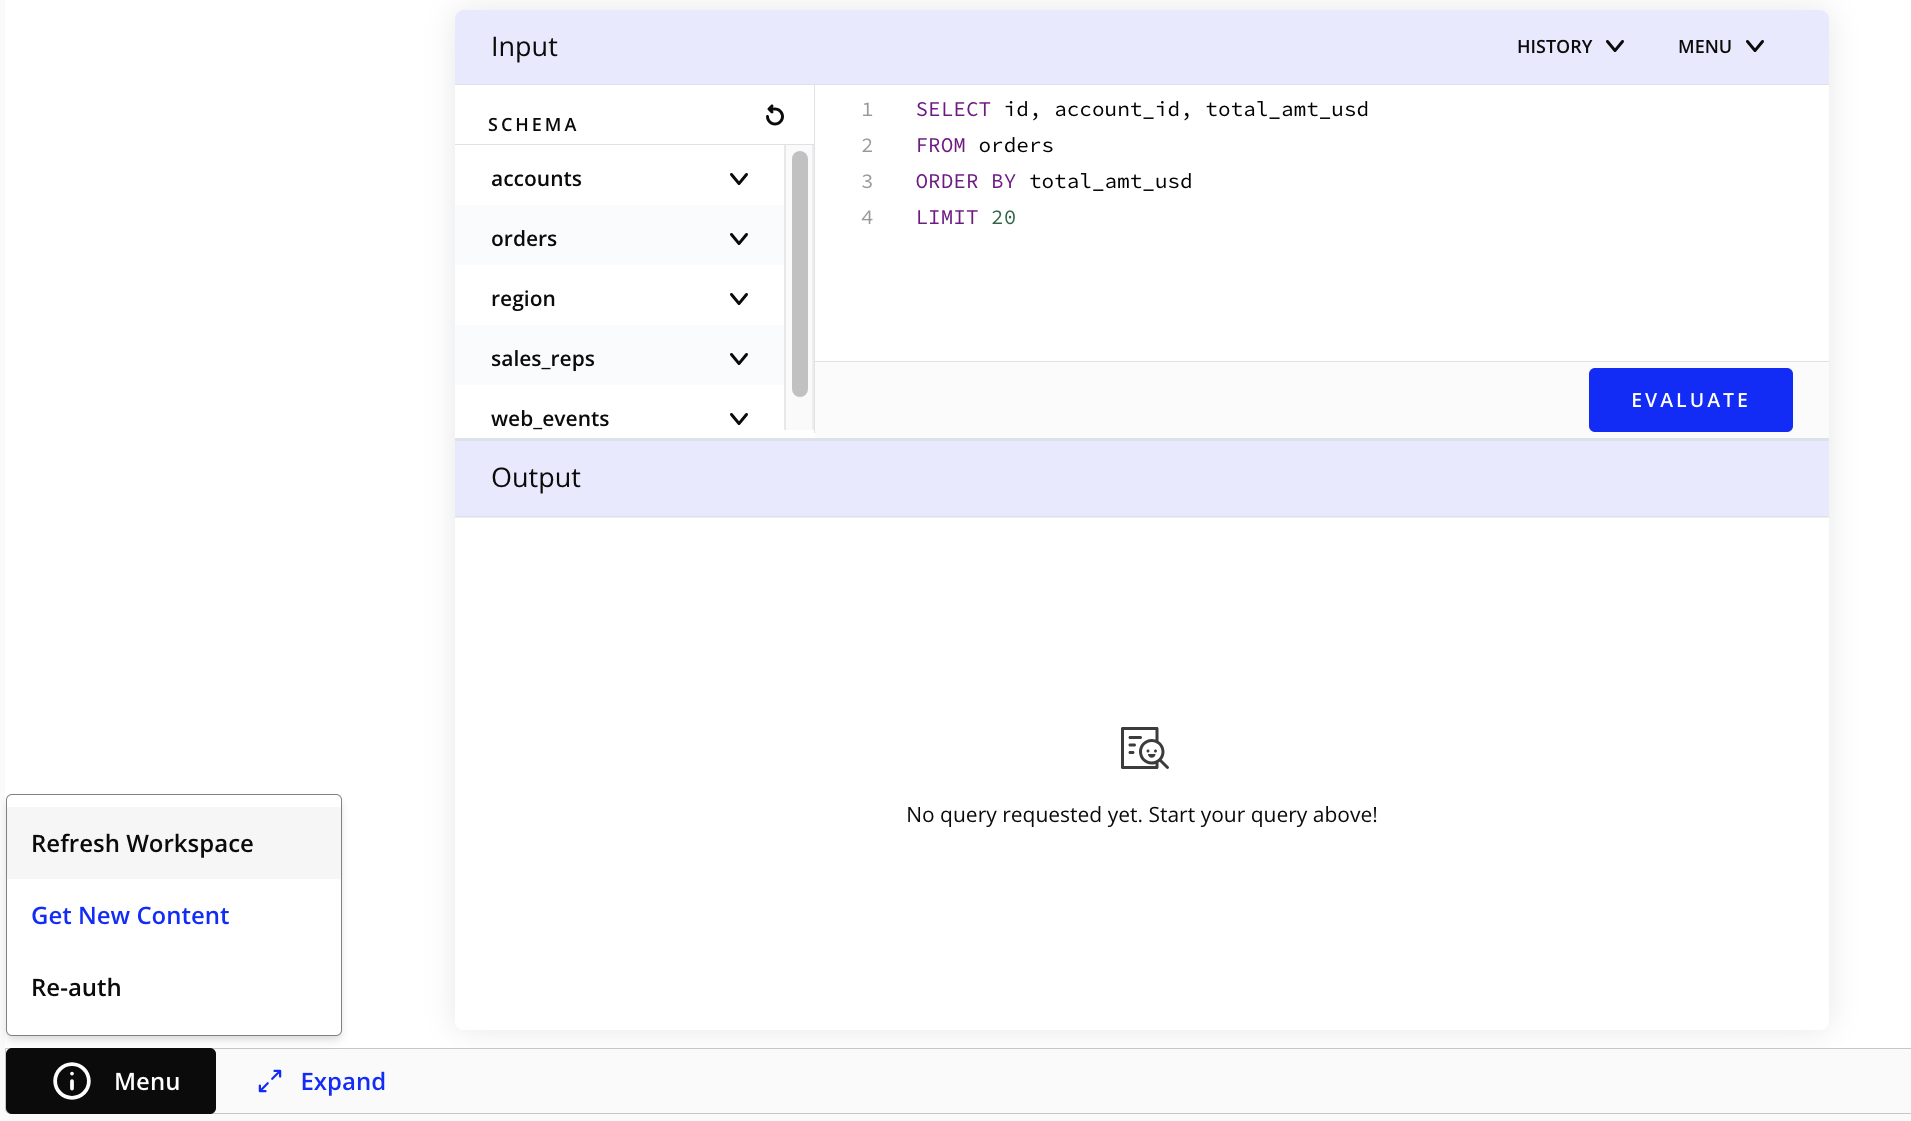Click the FROM orders line
This screenshot has width=1911, height=1121.
[985, 145]
